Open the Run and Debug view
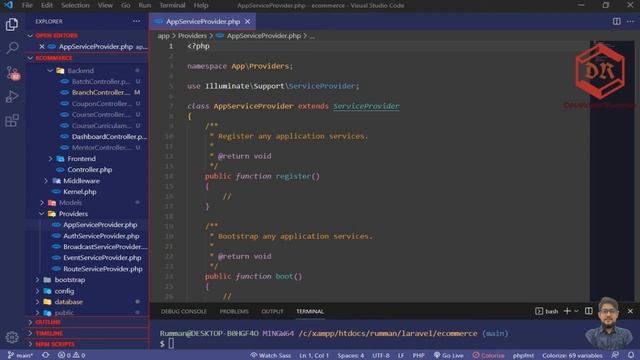 point(12,97)
